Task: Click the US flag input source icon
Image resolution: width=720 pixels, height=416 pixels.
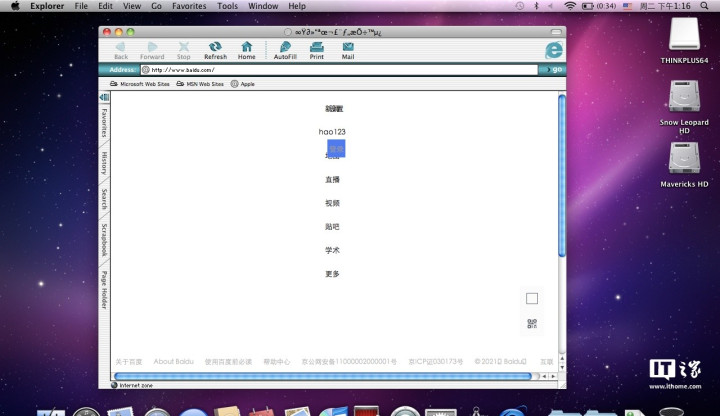Action: point(628,6)
